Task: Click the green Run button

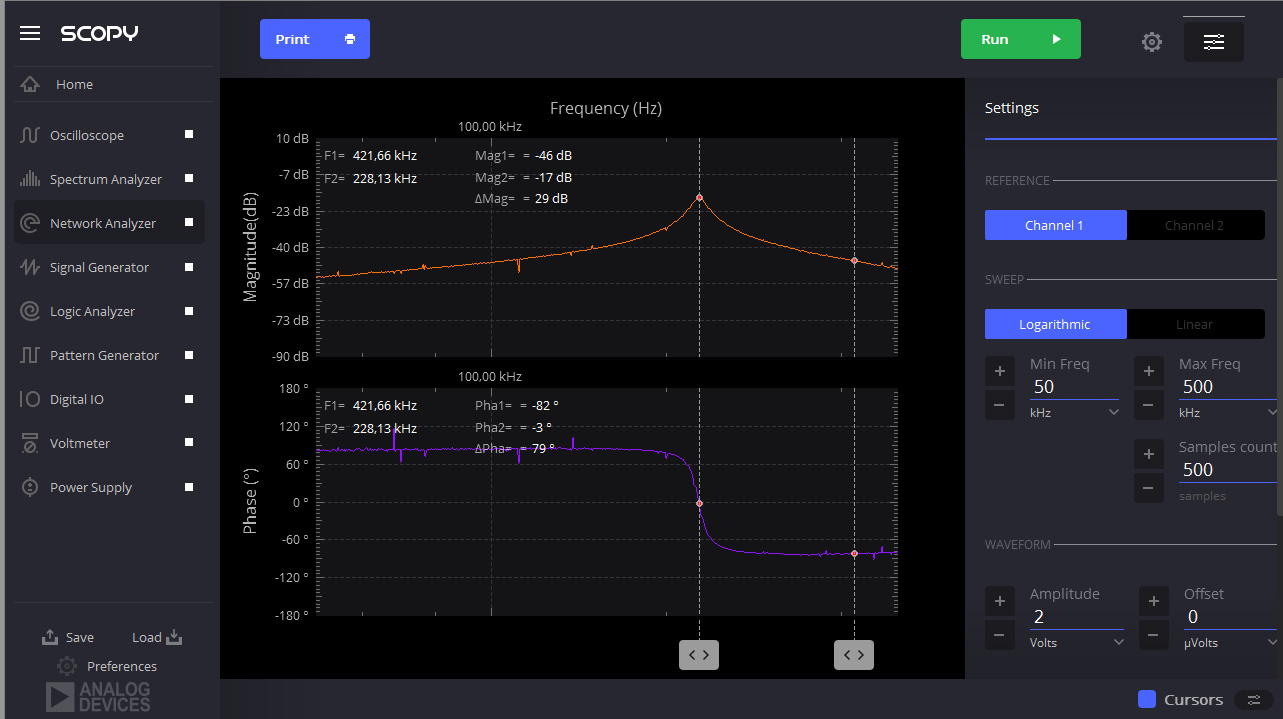Action: pyautogui.click(x=1021, y=39)
